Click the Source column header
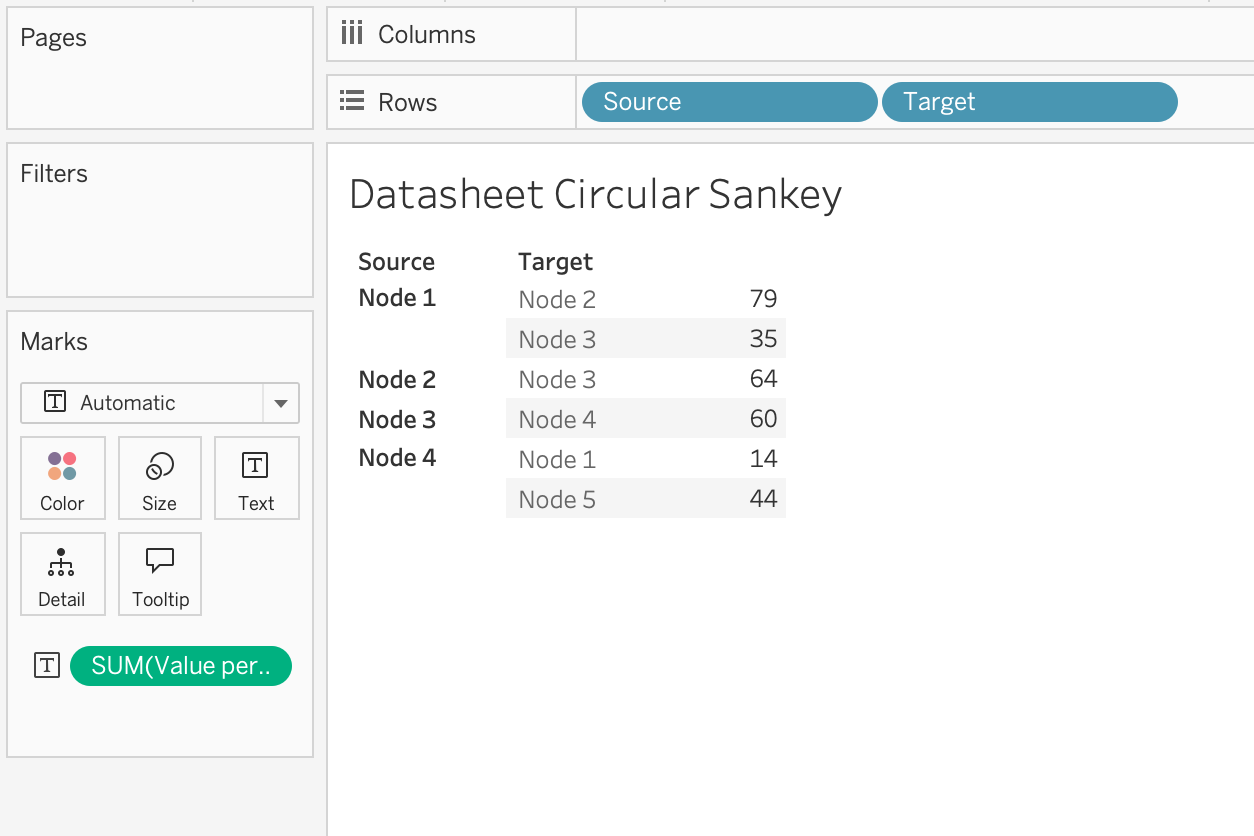The height and width of the screenshot is (836, 1254). tap(396, 262)
